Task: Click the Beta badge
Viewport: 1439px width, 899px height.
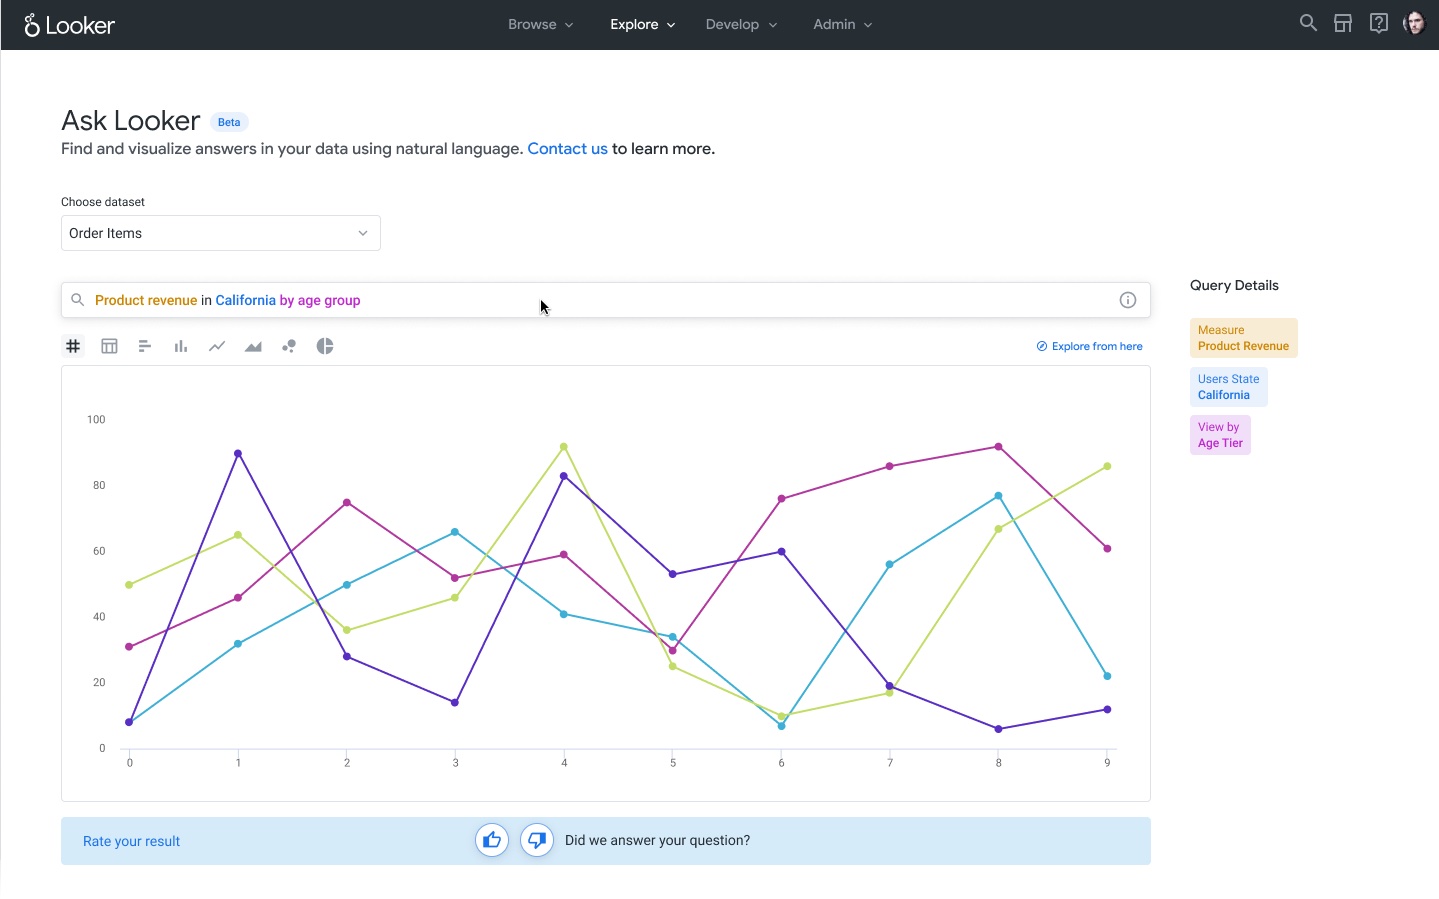Action: click(229, 122)
